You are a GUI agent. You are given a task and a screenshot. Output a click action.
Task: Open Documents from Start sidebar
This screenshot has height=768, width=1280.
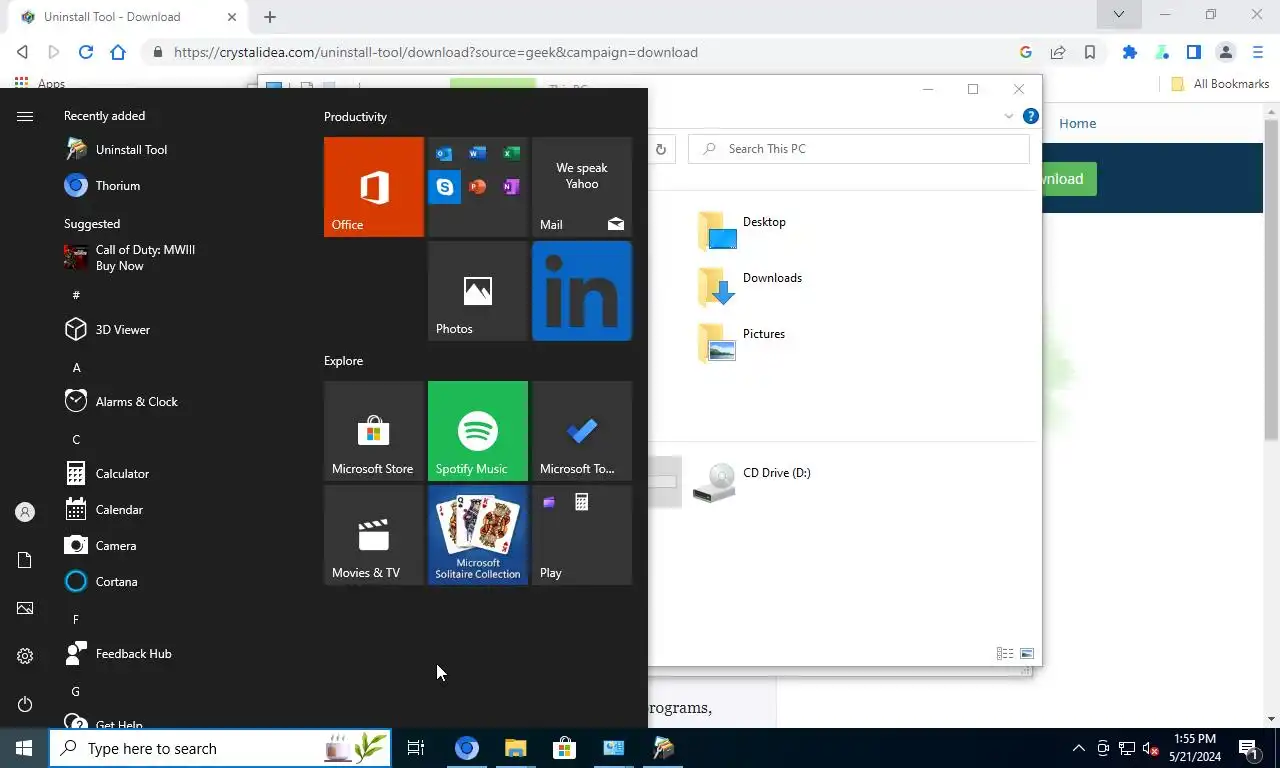coord(25,560)
